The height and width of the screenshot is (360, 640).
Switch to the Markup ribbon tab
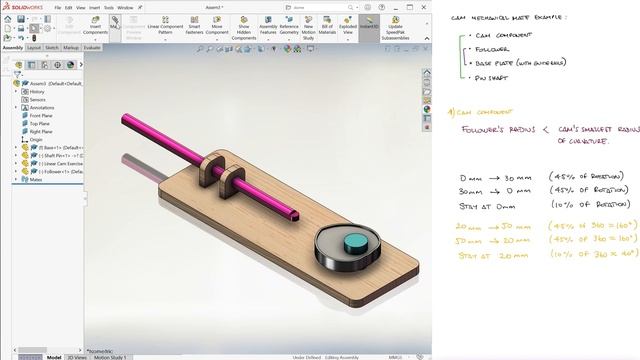[x=71, y=48]
